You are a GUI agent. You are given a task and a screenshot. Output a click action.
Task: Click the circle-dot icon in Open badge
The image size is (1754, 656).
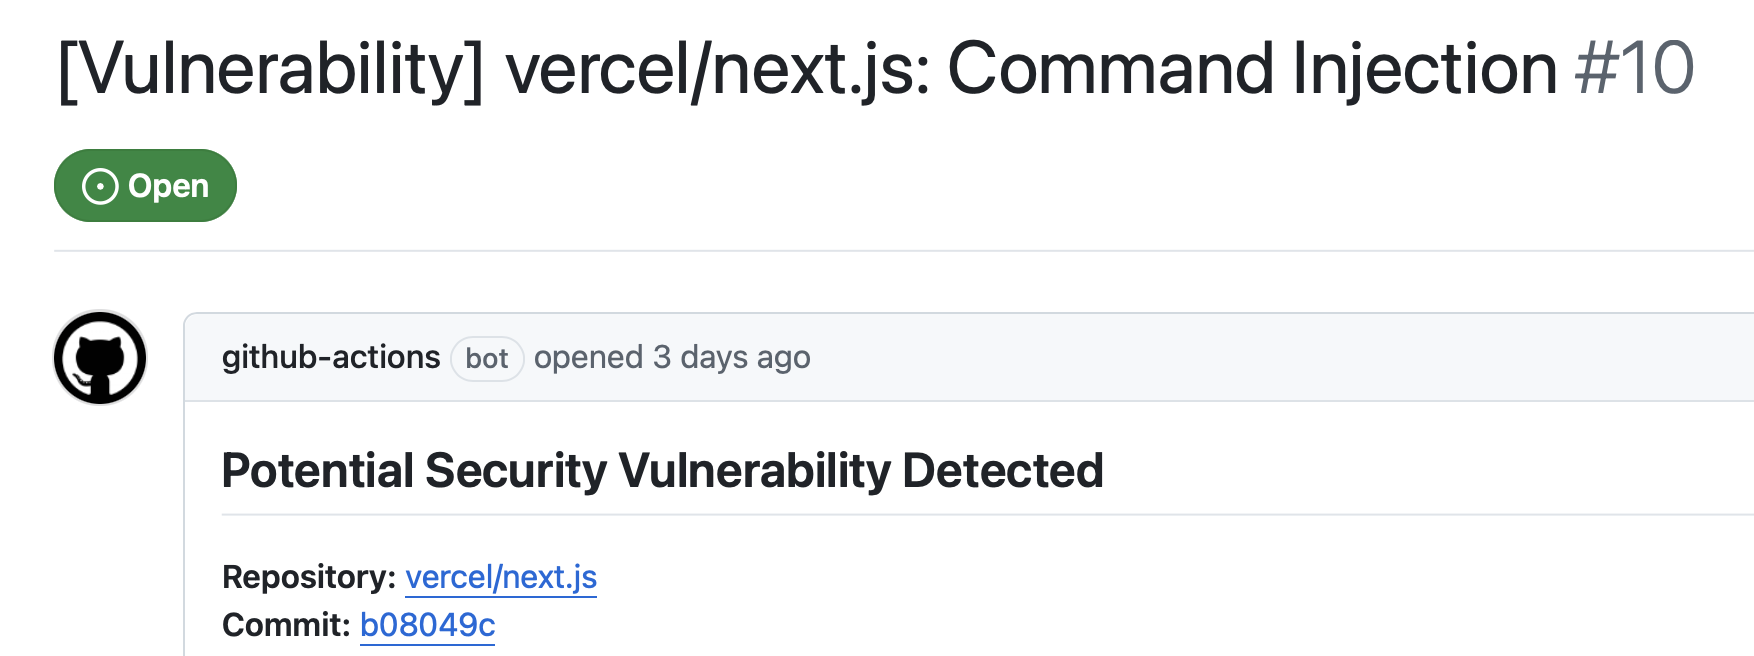pyautogui.click(x=100, y=186)
